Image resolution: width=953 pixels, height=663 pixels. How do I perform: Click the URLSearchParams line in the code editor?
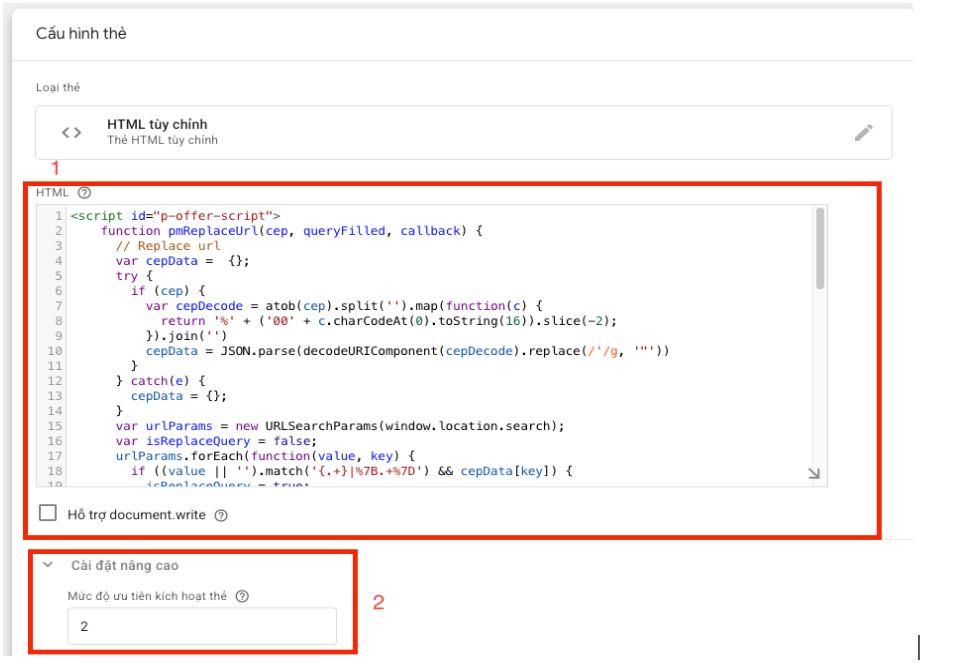340,425
